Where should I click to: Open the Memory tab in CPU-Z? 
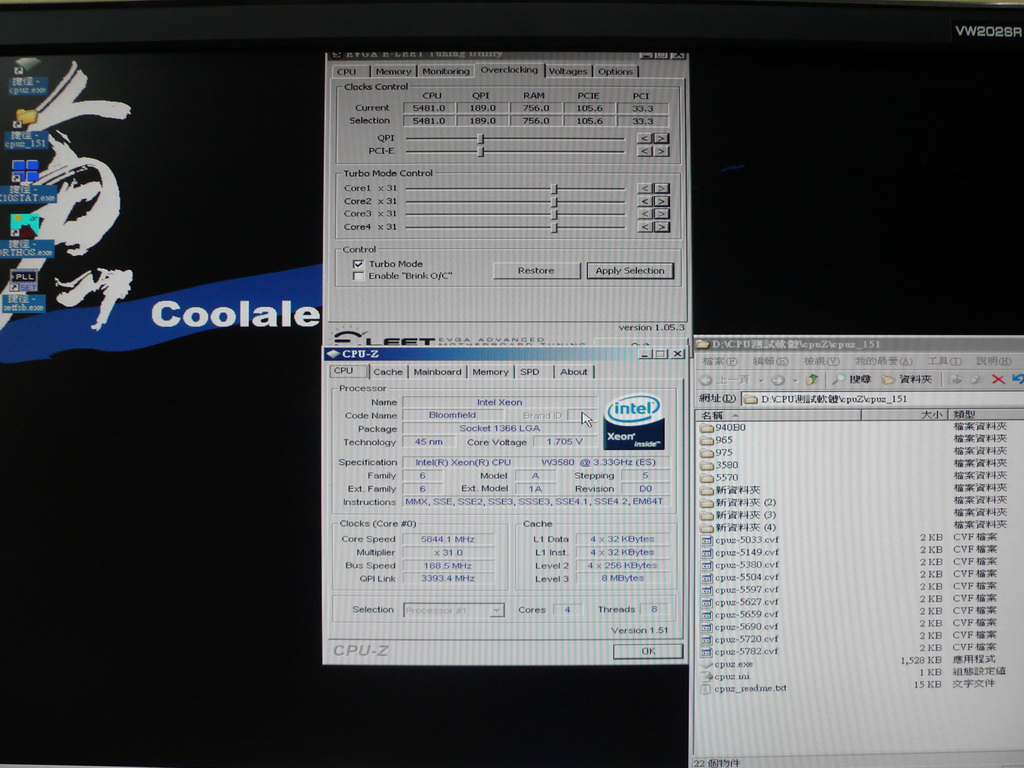coord(490,372)
